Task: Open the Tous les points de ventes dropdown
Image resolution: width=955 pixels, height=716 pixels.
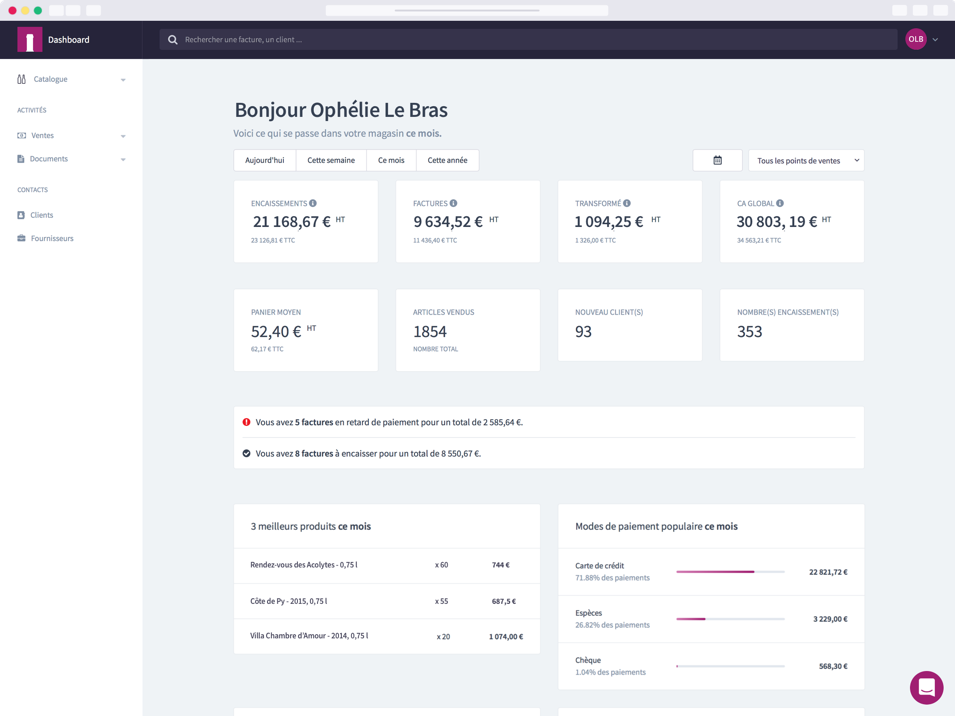Action: (806, 160)
